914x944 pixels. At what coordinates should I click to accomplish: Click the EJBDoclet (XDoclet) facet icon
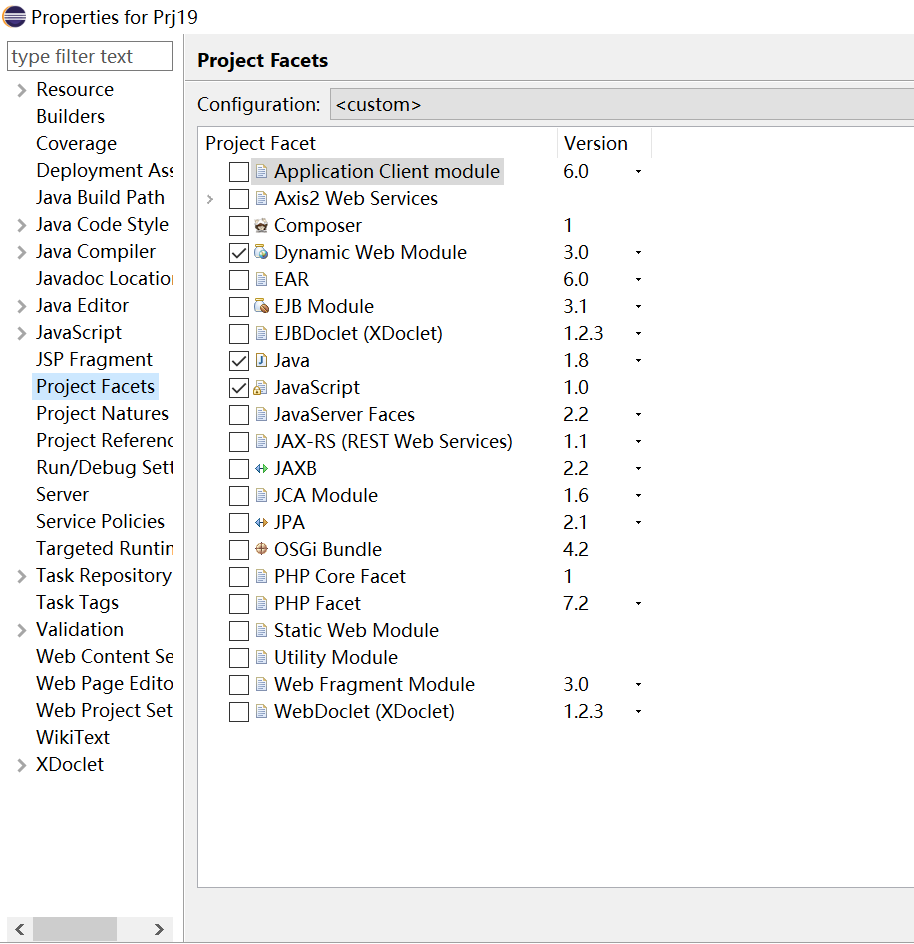pyautogui.click(x=261, y=333)
